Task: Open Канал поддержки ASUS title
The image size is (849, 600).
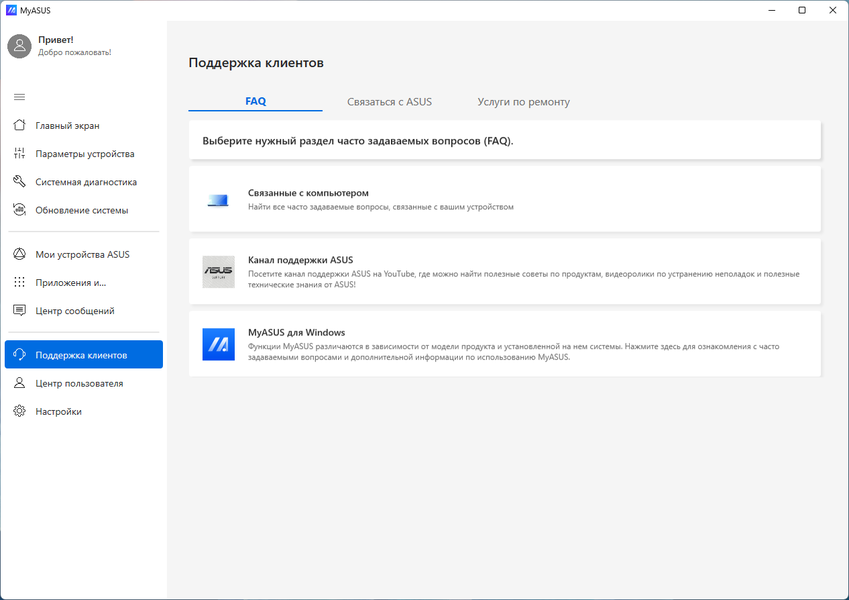Action: (x=301, y=260)
